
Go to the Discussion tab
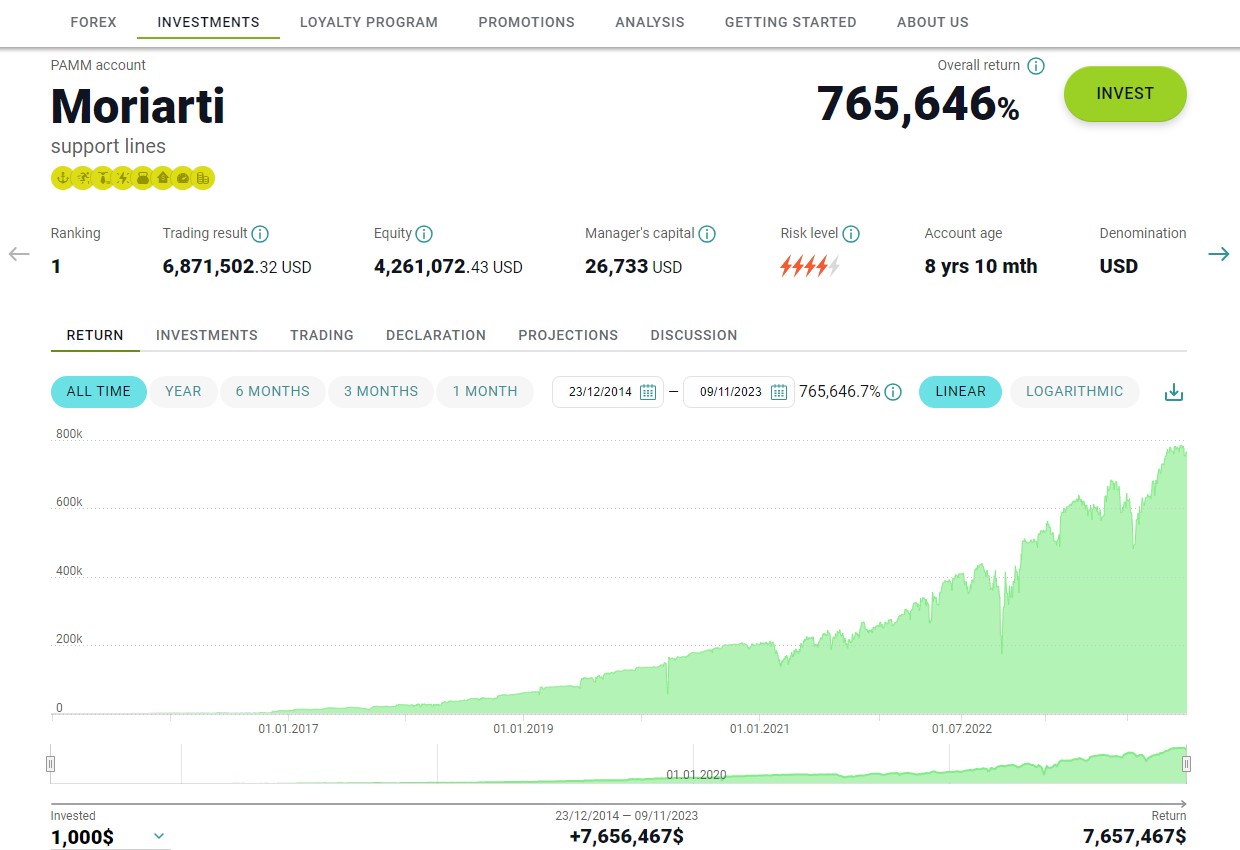[693, 335]
